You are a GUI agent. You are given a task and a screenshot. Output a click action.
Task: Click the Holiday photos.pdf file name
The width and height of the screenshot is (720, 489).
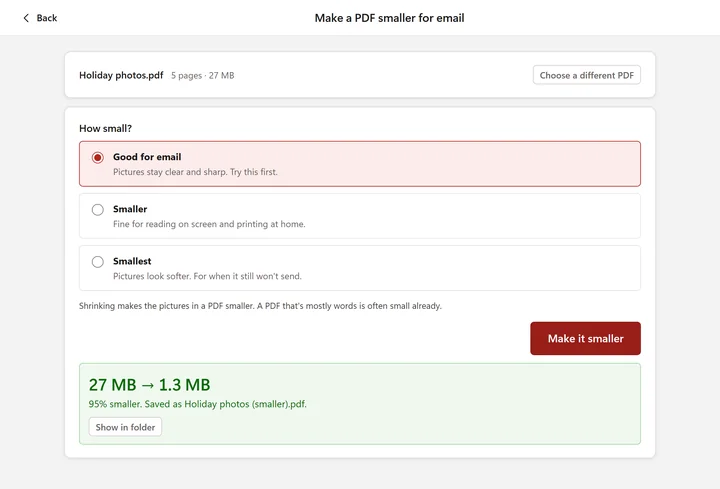(121, 75)
